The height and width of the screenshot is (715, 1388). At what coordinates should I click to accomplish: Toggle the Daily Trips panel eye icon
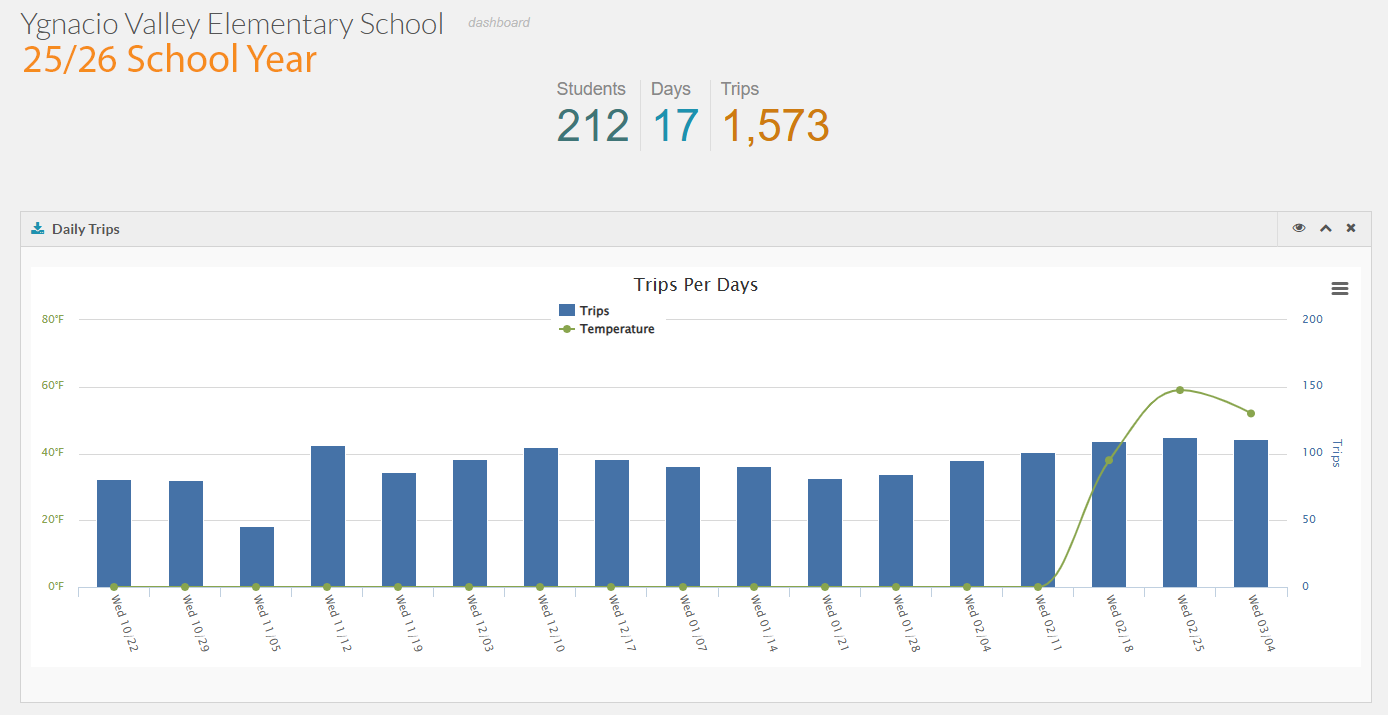[1299, 229]
